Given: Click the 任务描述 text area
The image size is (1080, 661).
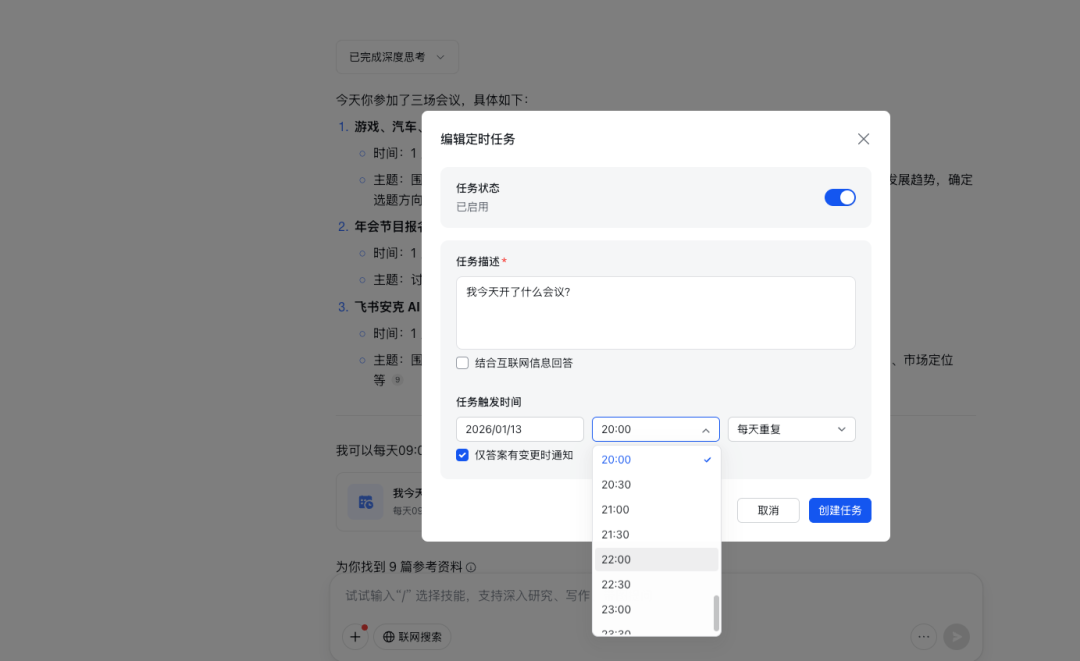Looking at the screenshot, I should [x=656, y=313].
